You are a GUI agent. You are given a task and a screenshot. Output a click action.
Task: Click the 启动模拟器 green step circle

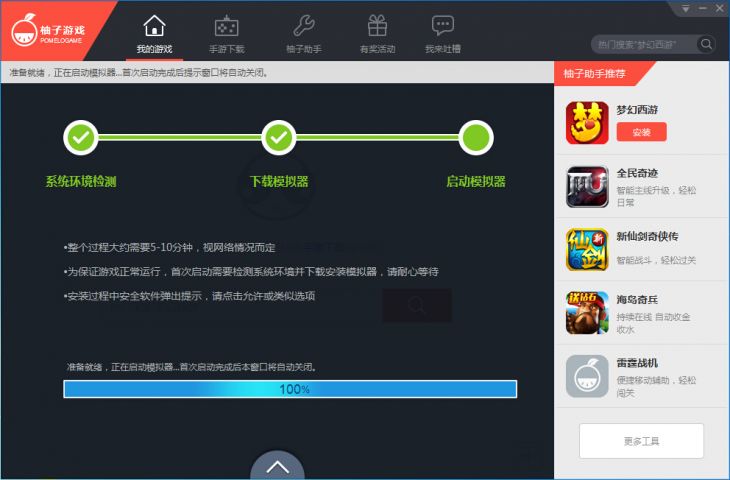pyautogui.click(x=476, y=137)
